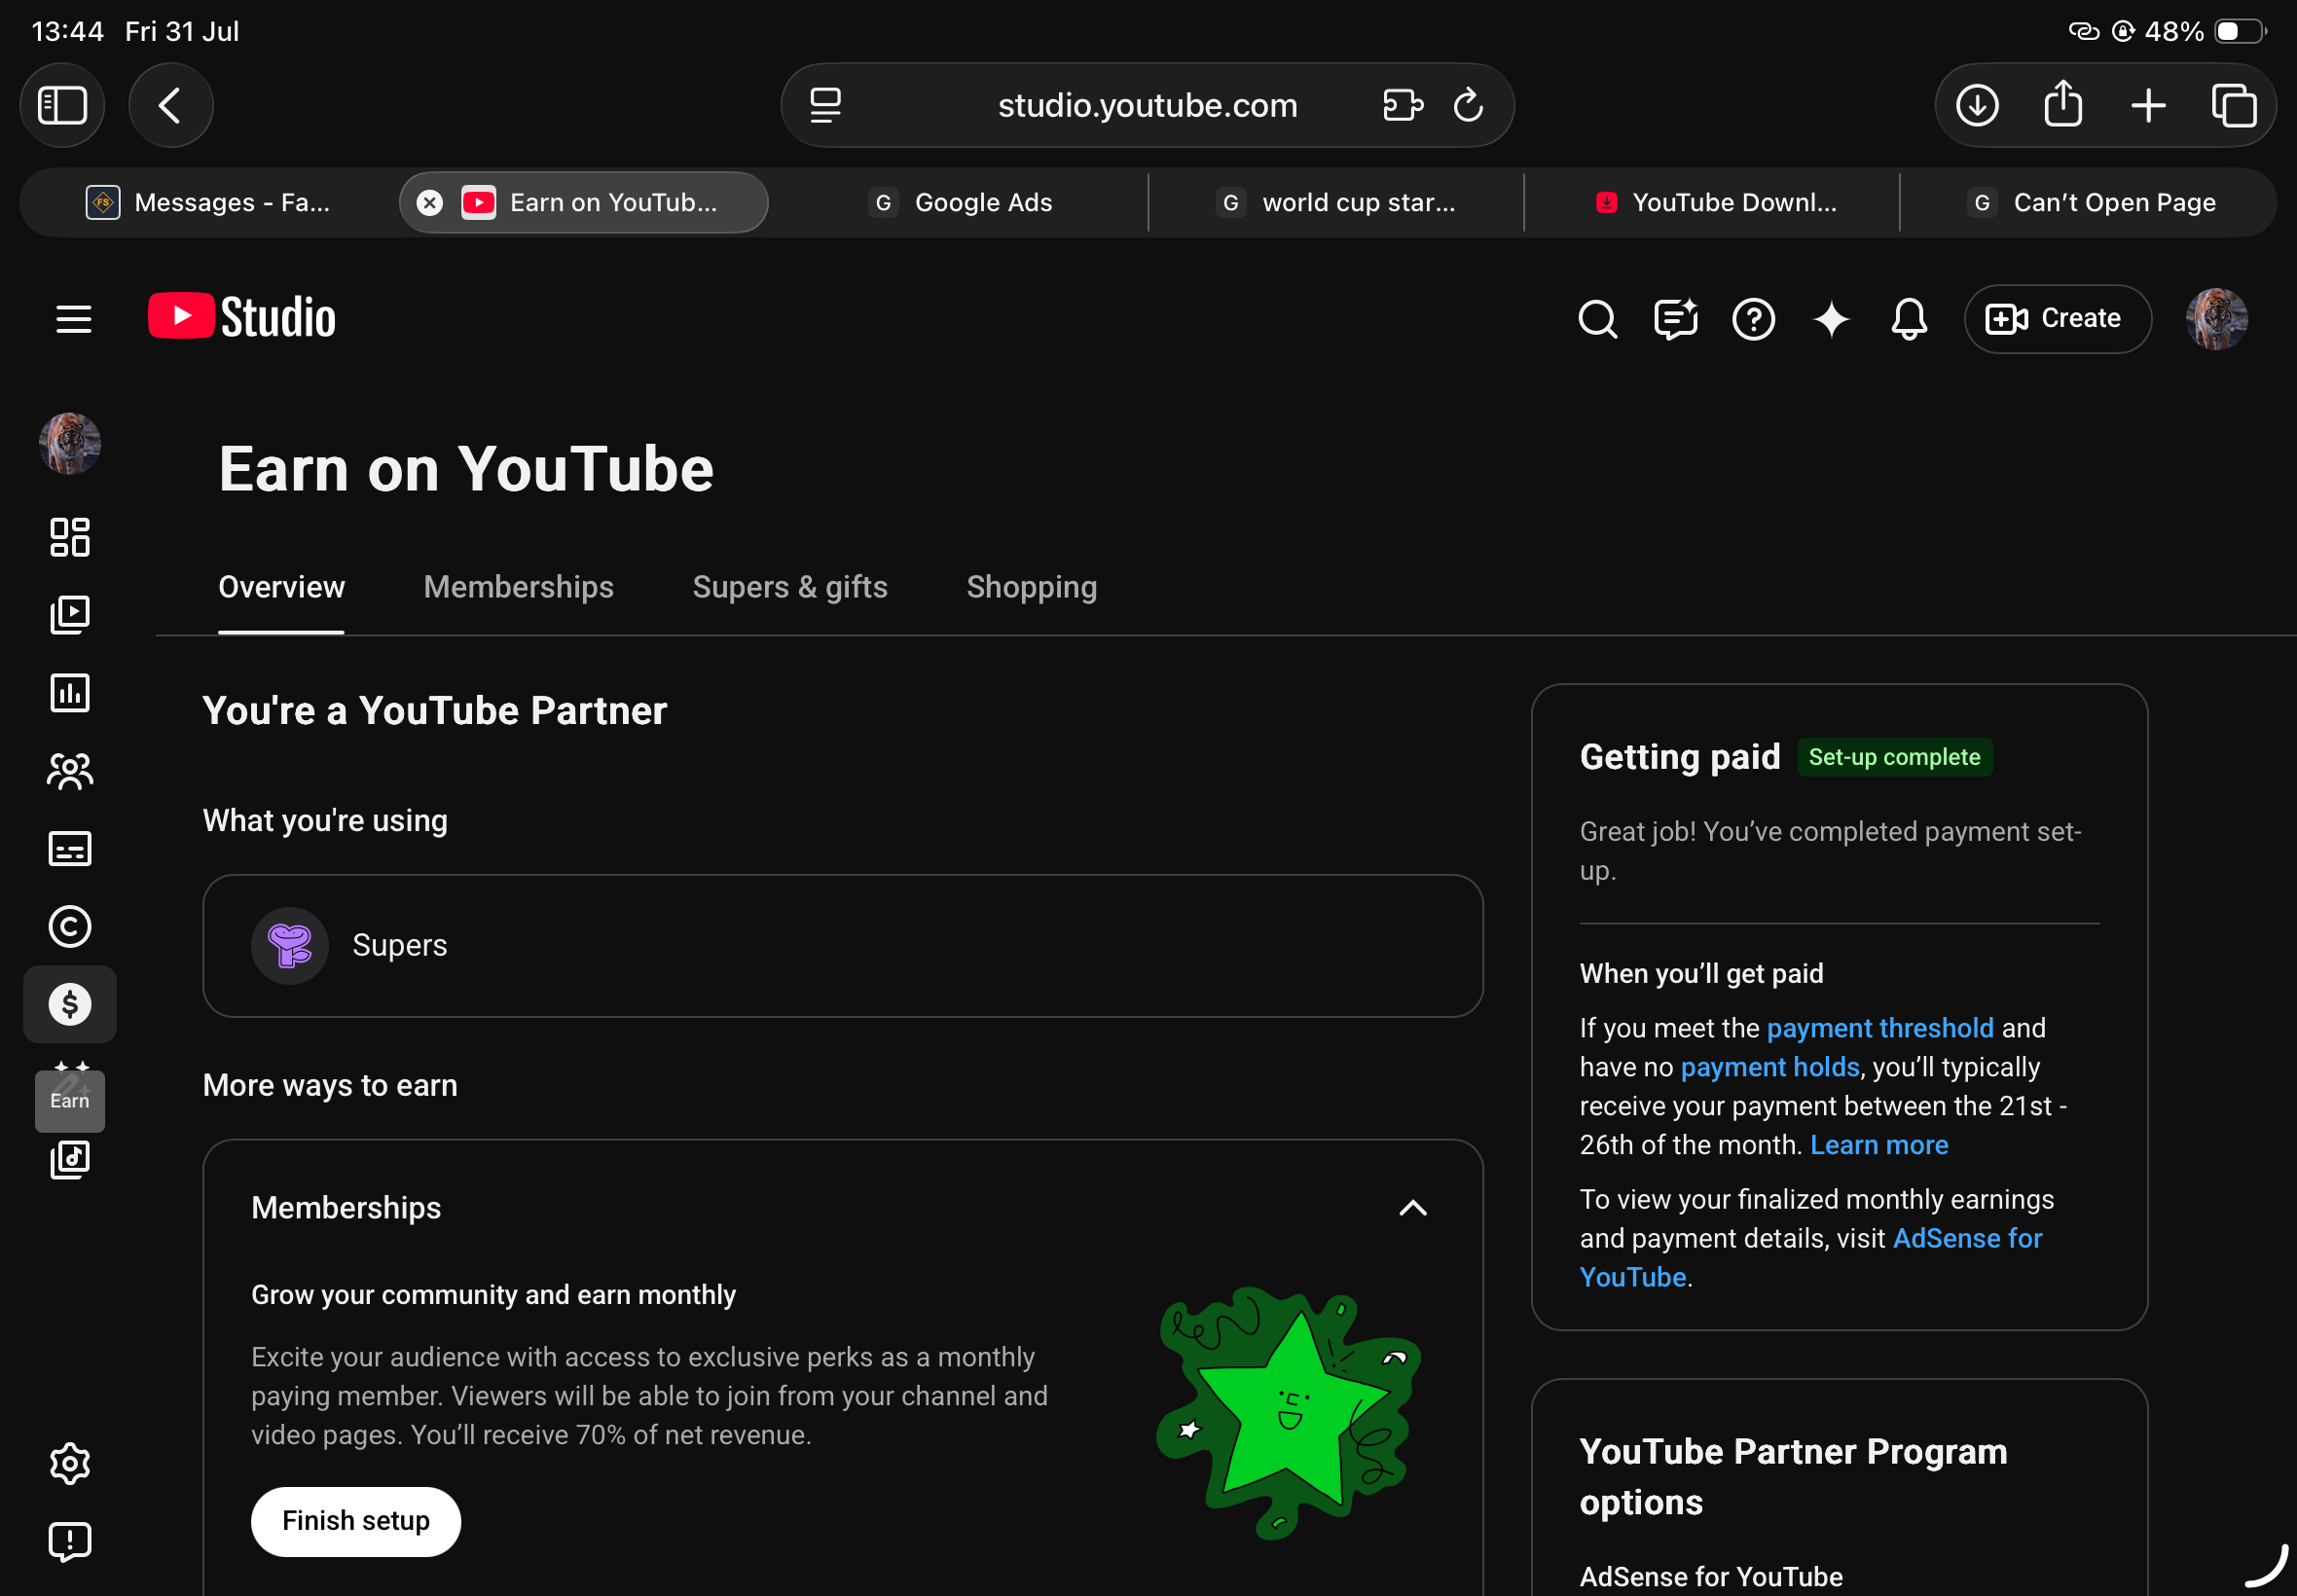
Task: Open the Send feedback sidebar icon
Action: [70, 1541]
